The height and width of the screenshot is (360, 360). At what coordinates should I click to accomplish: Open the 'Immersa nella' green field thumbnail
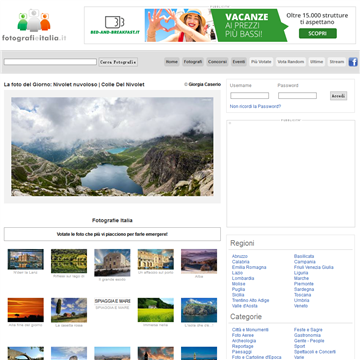[x=156, y=310]
